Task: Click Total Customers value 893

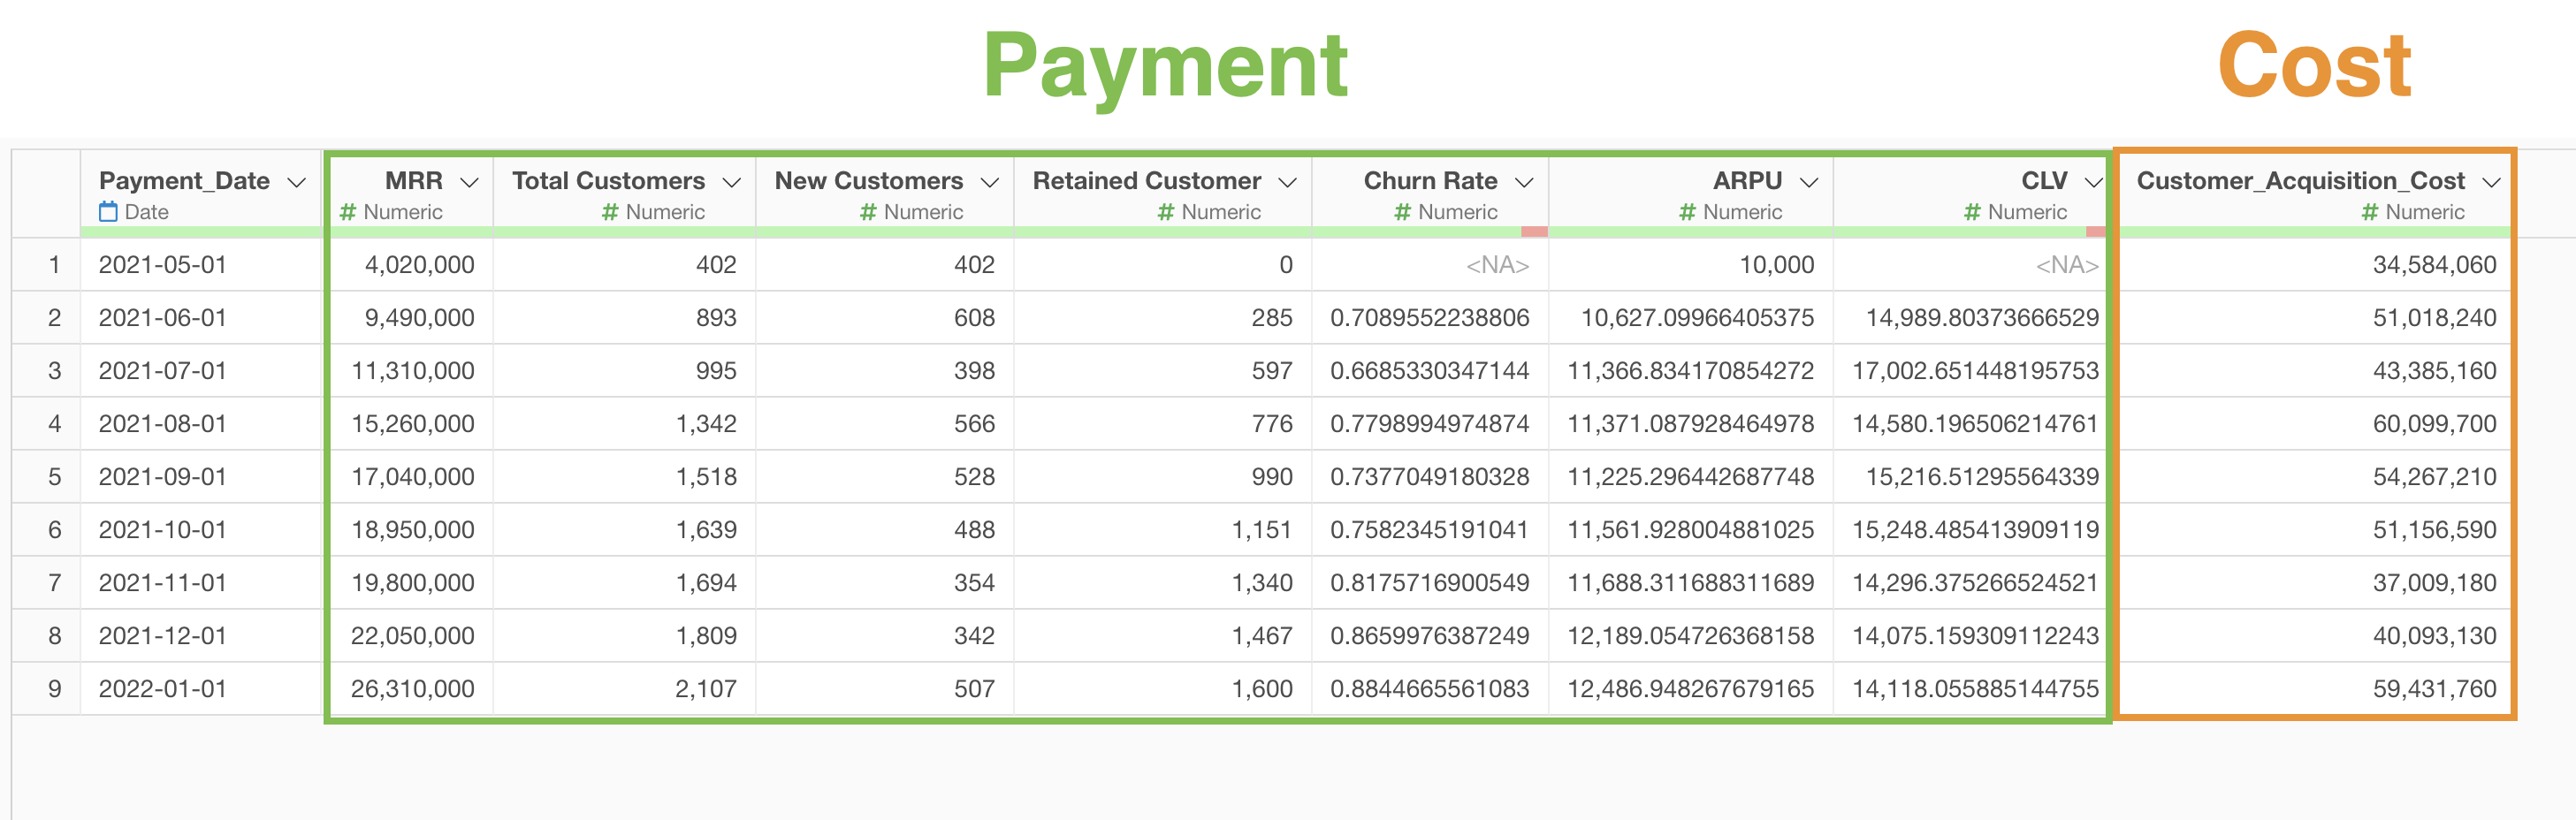Action: (716, 318)
